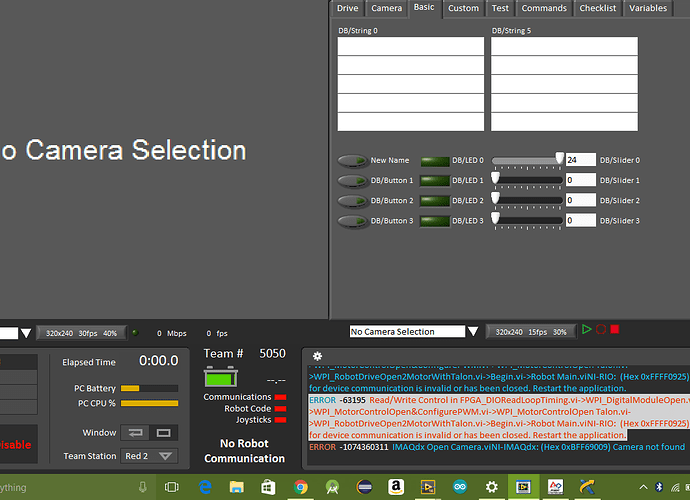Click the Communications status indicator

280,397
